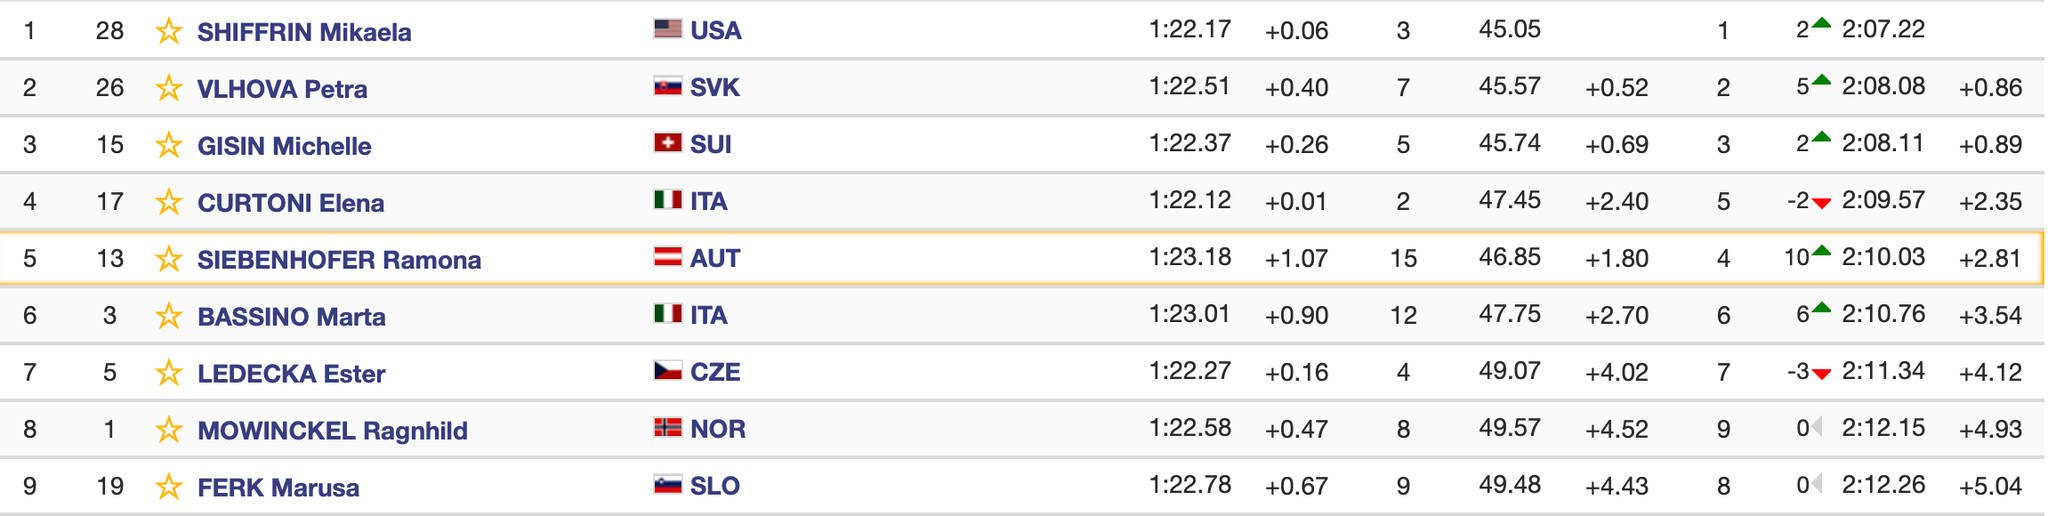
Task: Click favorite star beside LEDECKA Ester
Action: [x=169, y=374]
